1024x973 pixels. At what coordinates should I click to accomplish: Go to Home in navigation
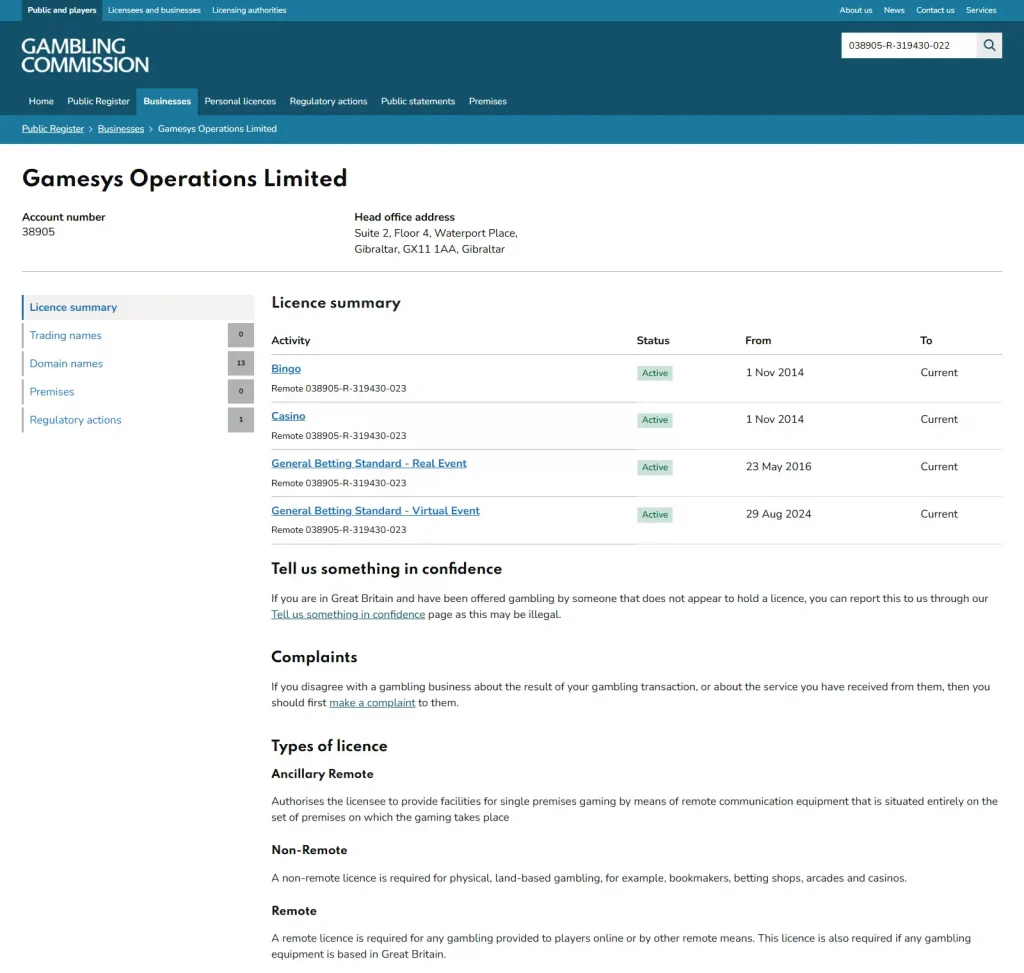tap(41, 101)
